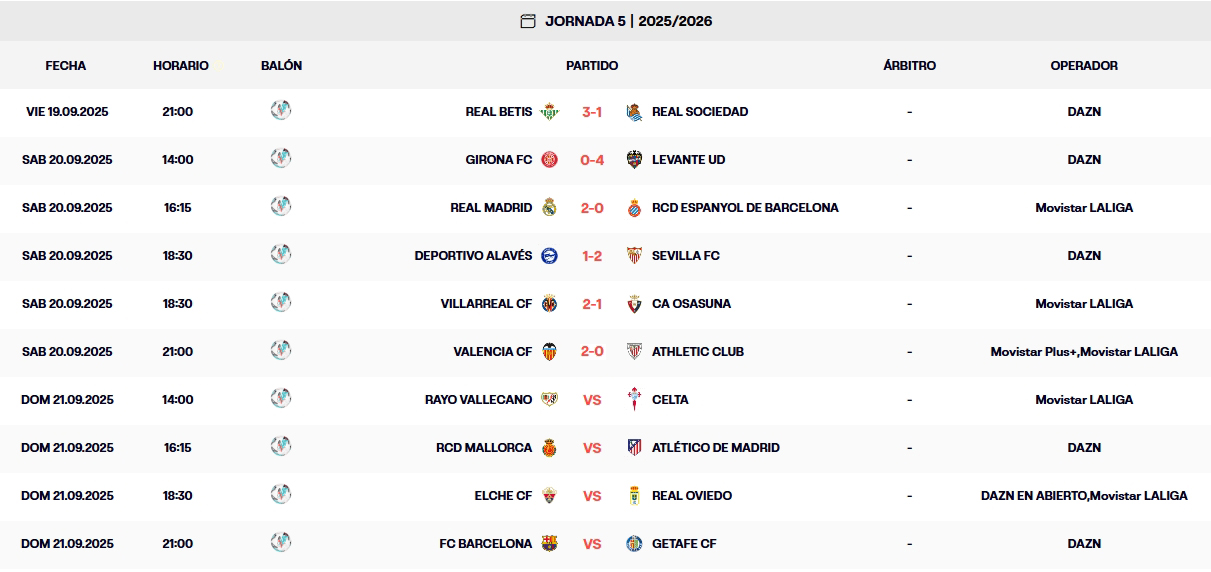Click the FC Barcelona club crest
Image resolution: width=1211 pixels, height=572 pixels.
coord(549,544)
